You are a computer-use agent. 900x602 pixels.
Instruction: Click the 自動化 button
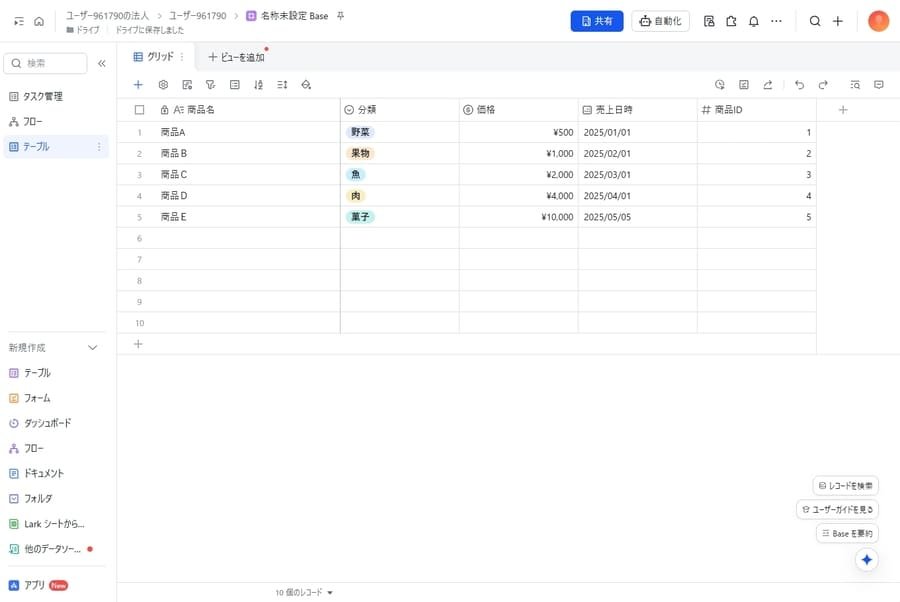[x=660, y=21]
